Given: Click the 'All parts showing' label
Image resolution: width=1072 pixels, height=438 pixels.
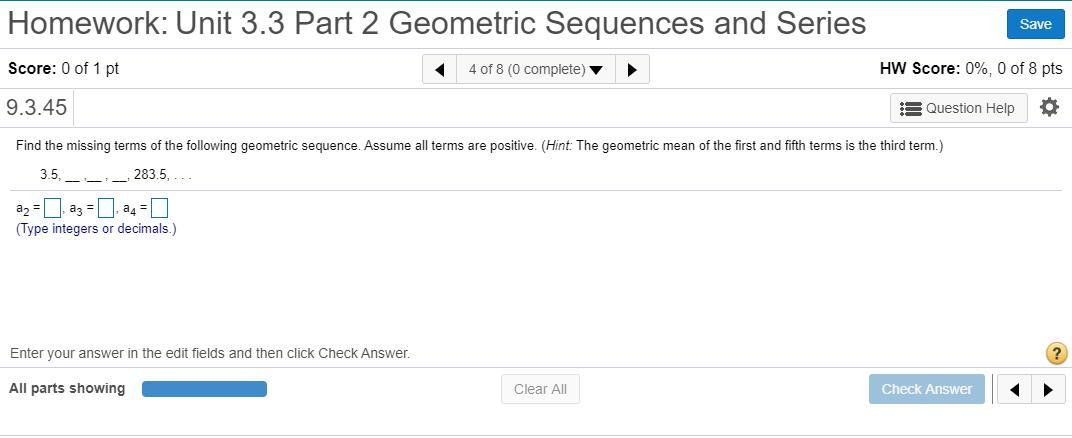Looking at the screenshot, I should coord(67,388).
